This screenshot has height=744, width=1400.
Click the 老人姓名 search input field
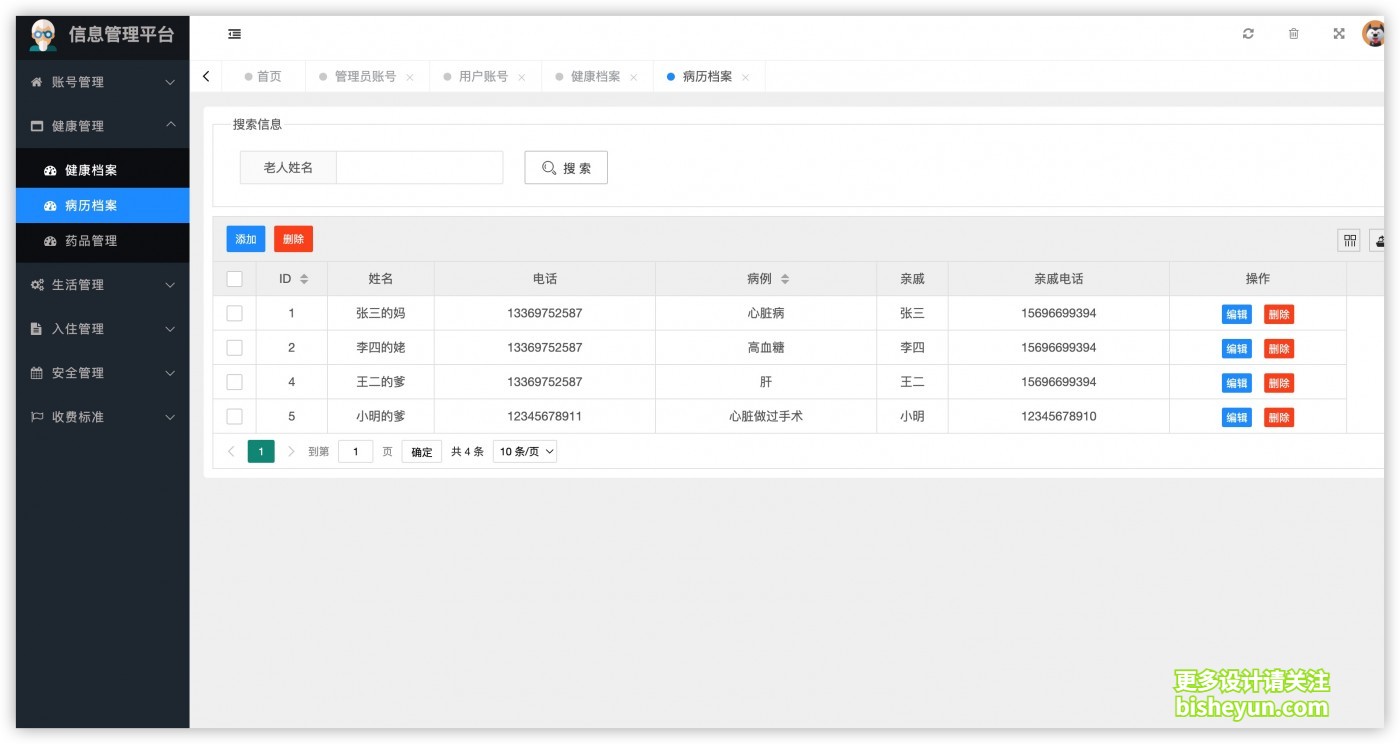(x=419, y=168)
